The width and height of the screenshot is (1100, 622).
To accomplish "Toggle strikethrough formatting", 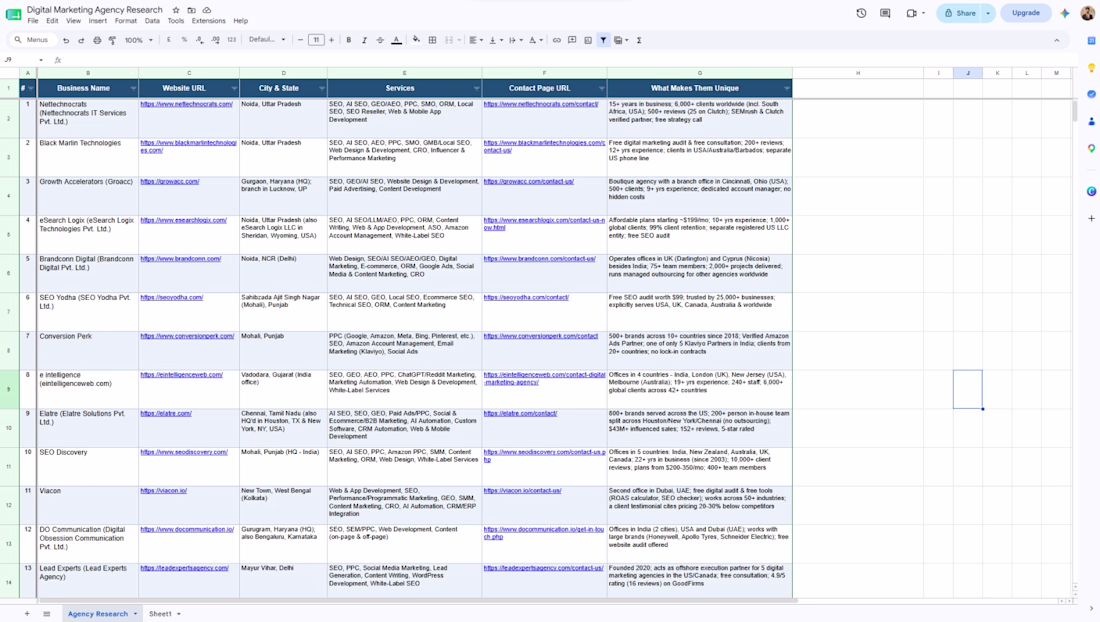I will 380,40.
